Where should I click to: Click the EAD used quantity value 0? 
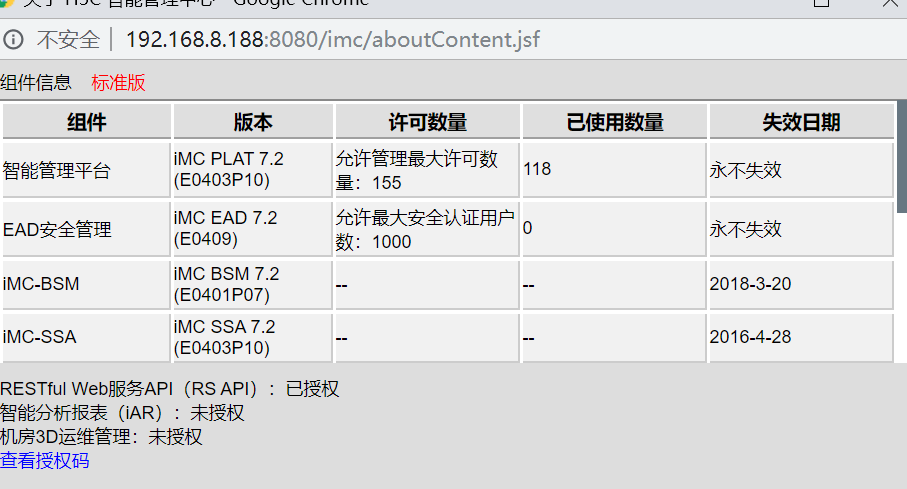[528, 228]
